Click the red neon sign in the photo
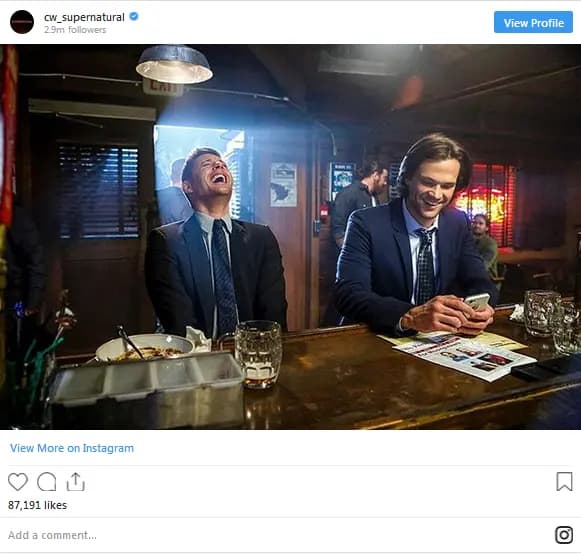 (485, 204)
